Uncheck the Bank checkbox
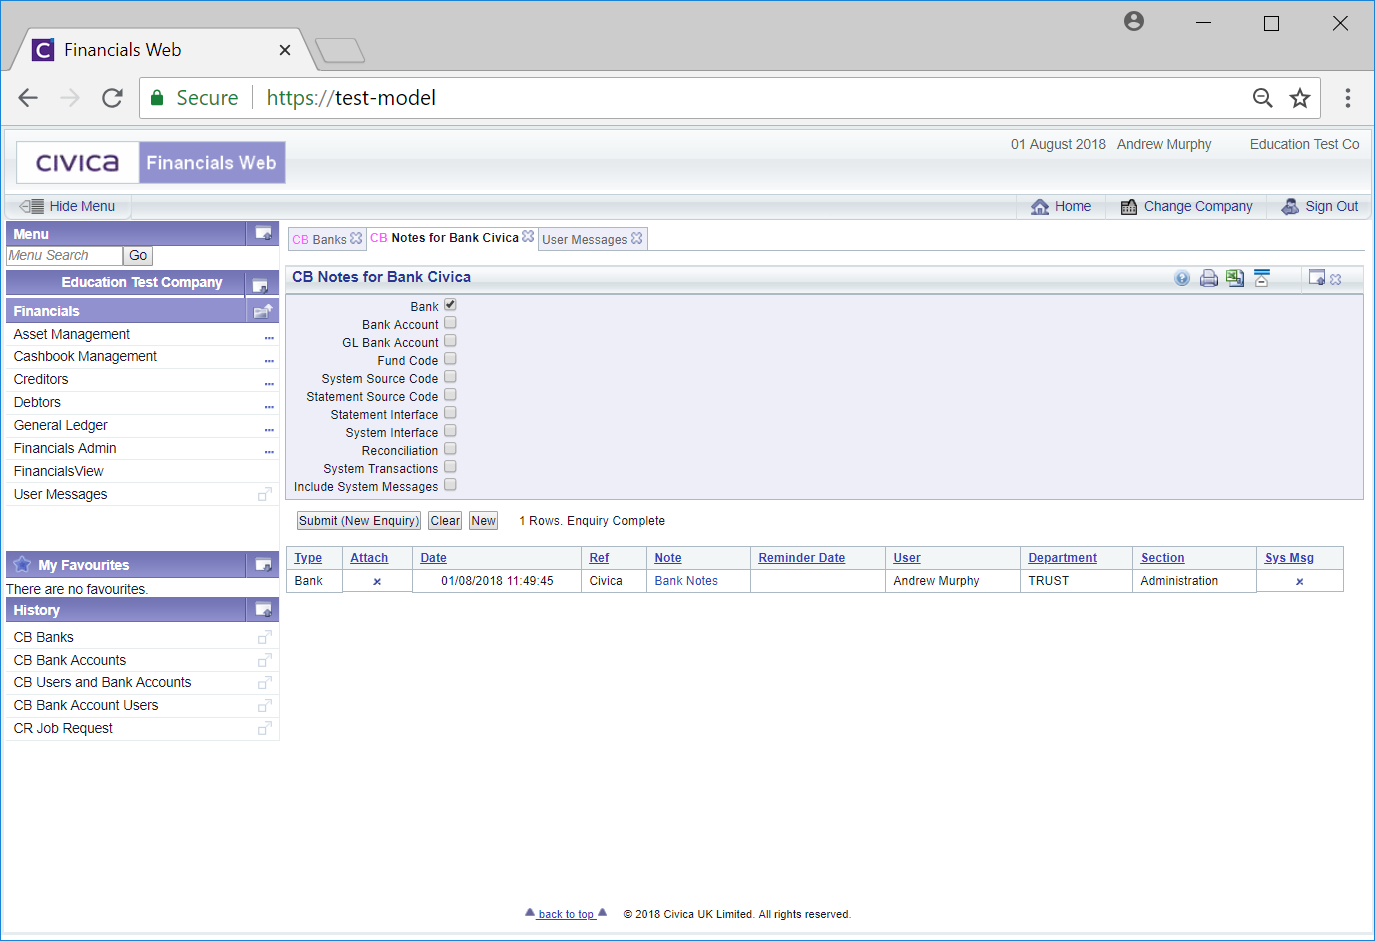 (450, 305)
